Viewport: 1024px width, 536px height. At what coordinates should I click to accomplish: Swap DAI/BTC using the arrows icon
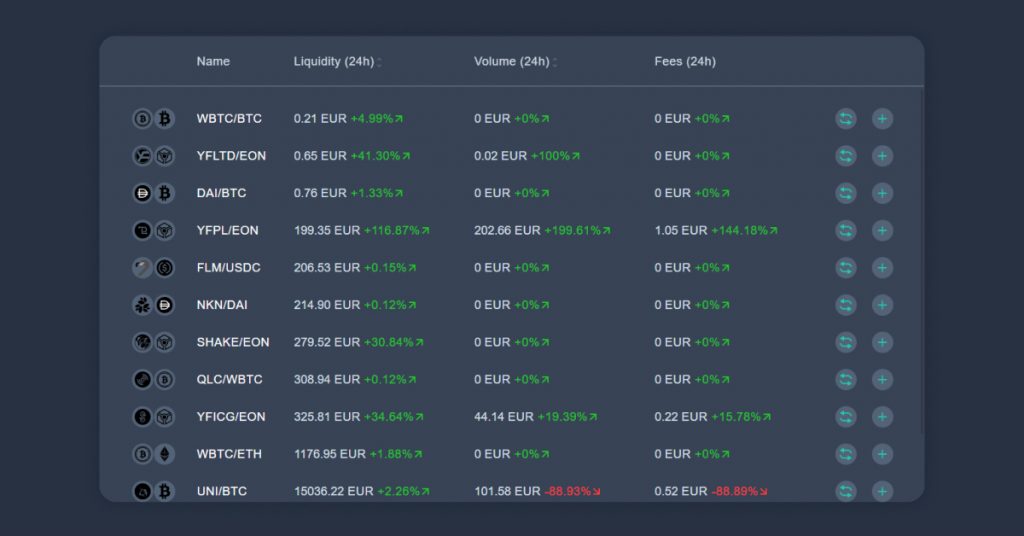pyautogui.click(x=846, y=193)
